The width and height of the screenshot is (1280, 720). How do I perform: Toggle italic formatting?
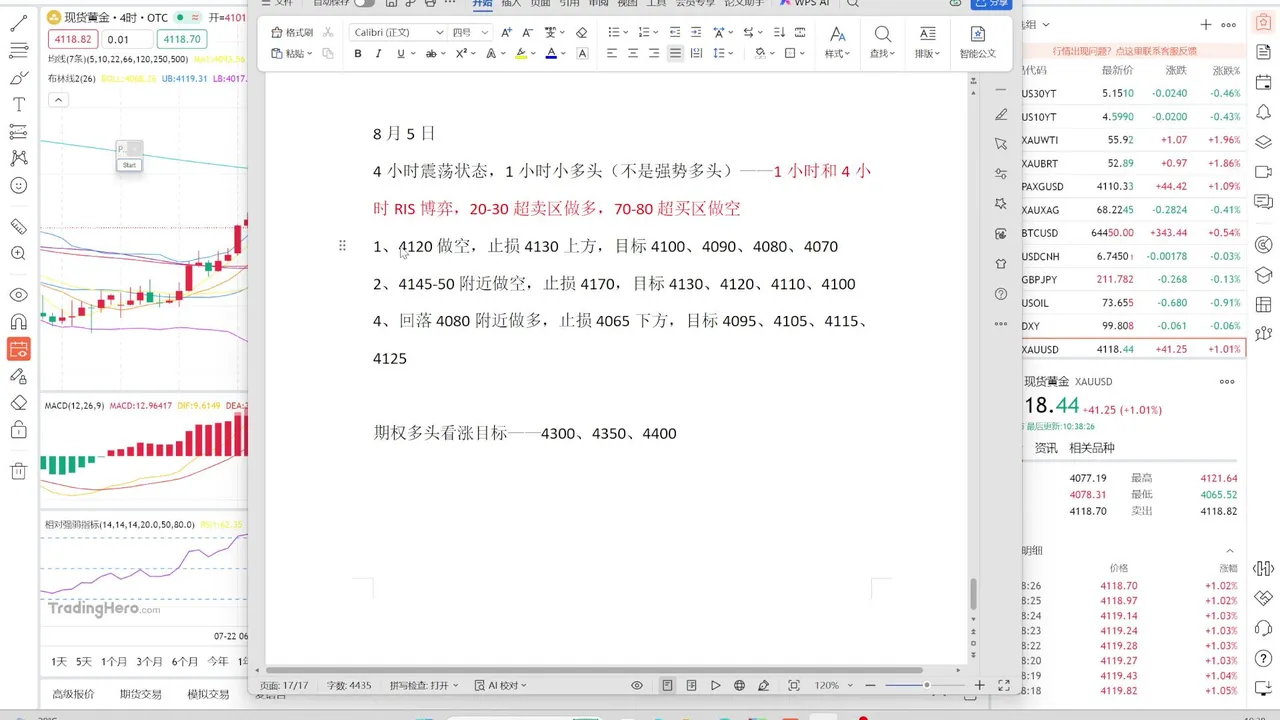click(378, 53)
